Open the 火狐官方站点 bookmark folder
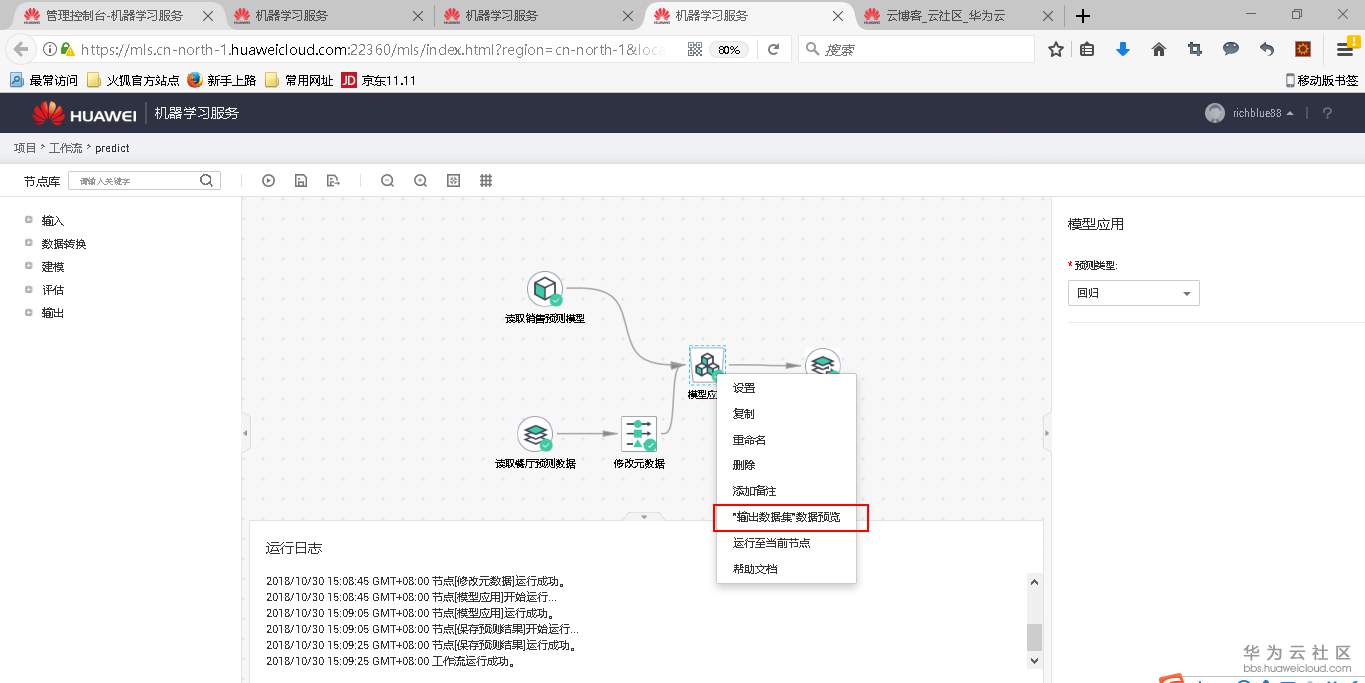The height and width of the screenshot is (683, 1365). pyautogui.click(x=133, y=80)
